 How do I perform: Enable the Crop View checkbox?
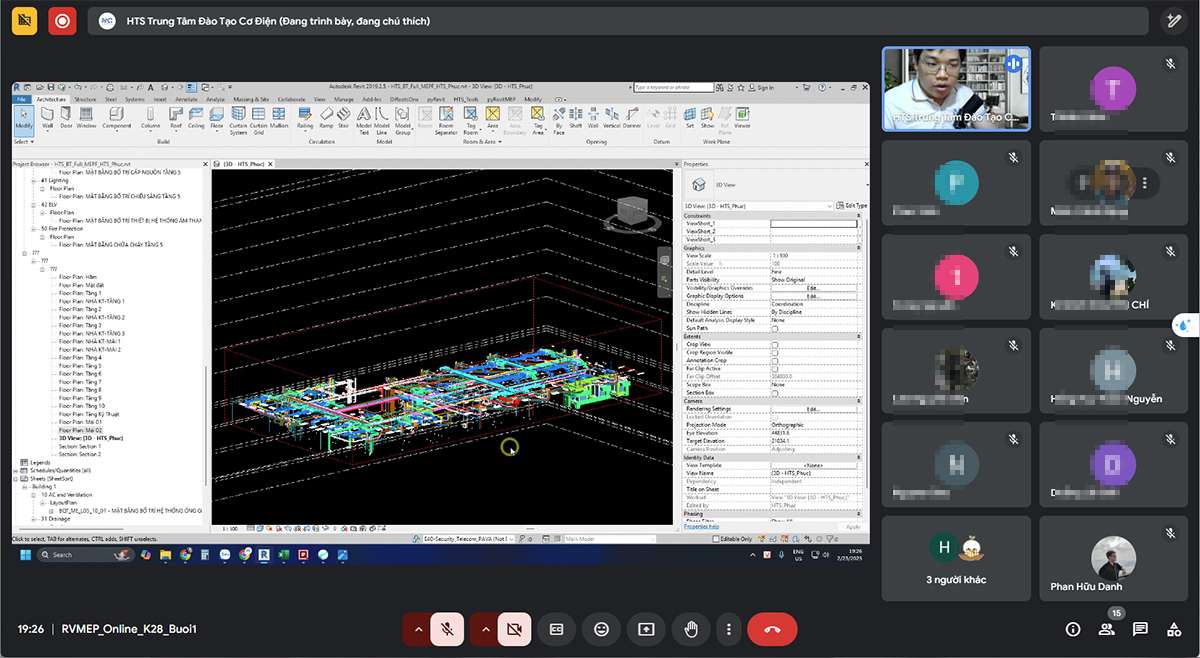[775, 344]
